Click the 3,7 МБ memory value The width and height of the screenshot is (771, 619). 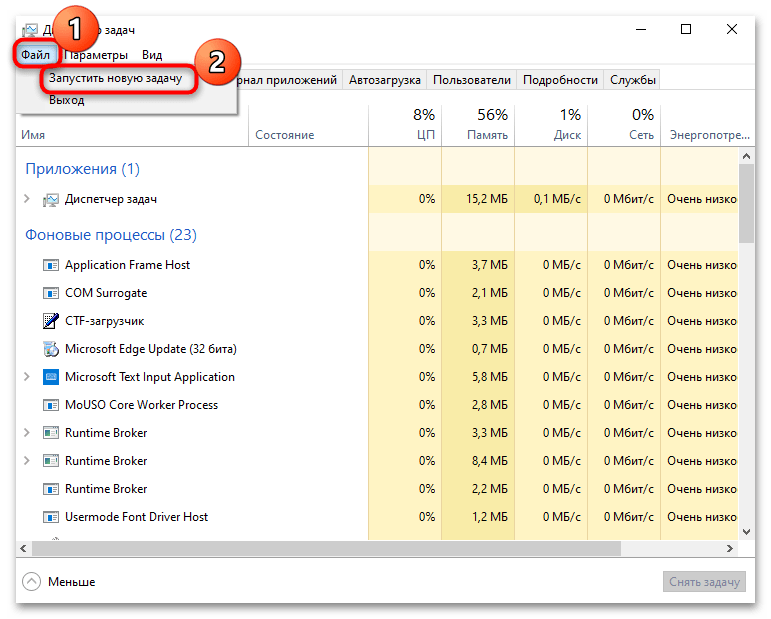click(x=490, y=265)
